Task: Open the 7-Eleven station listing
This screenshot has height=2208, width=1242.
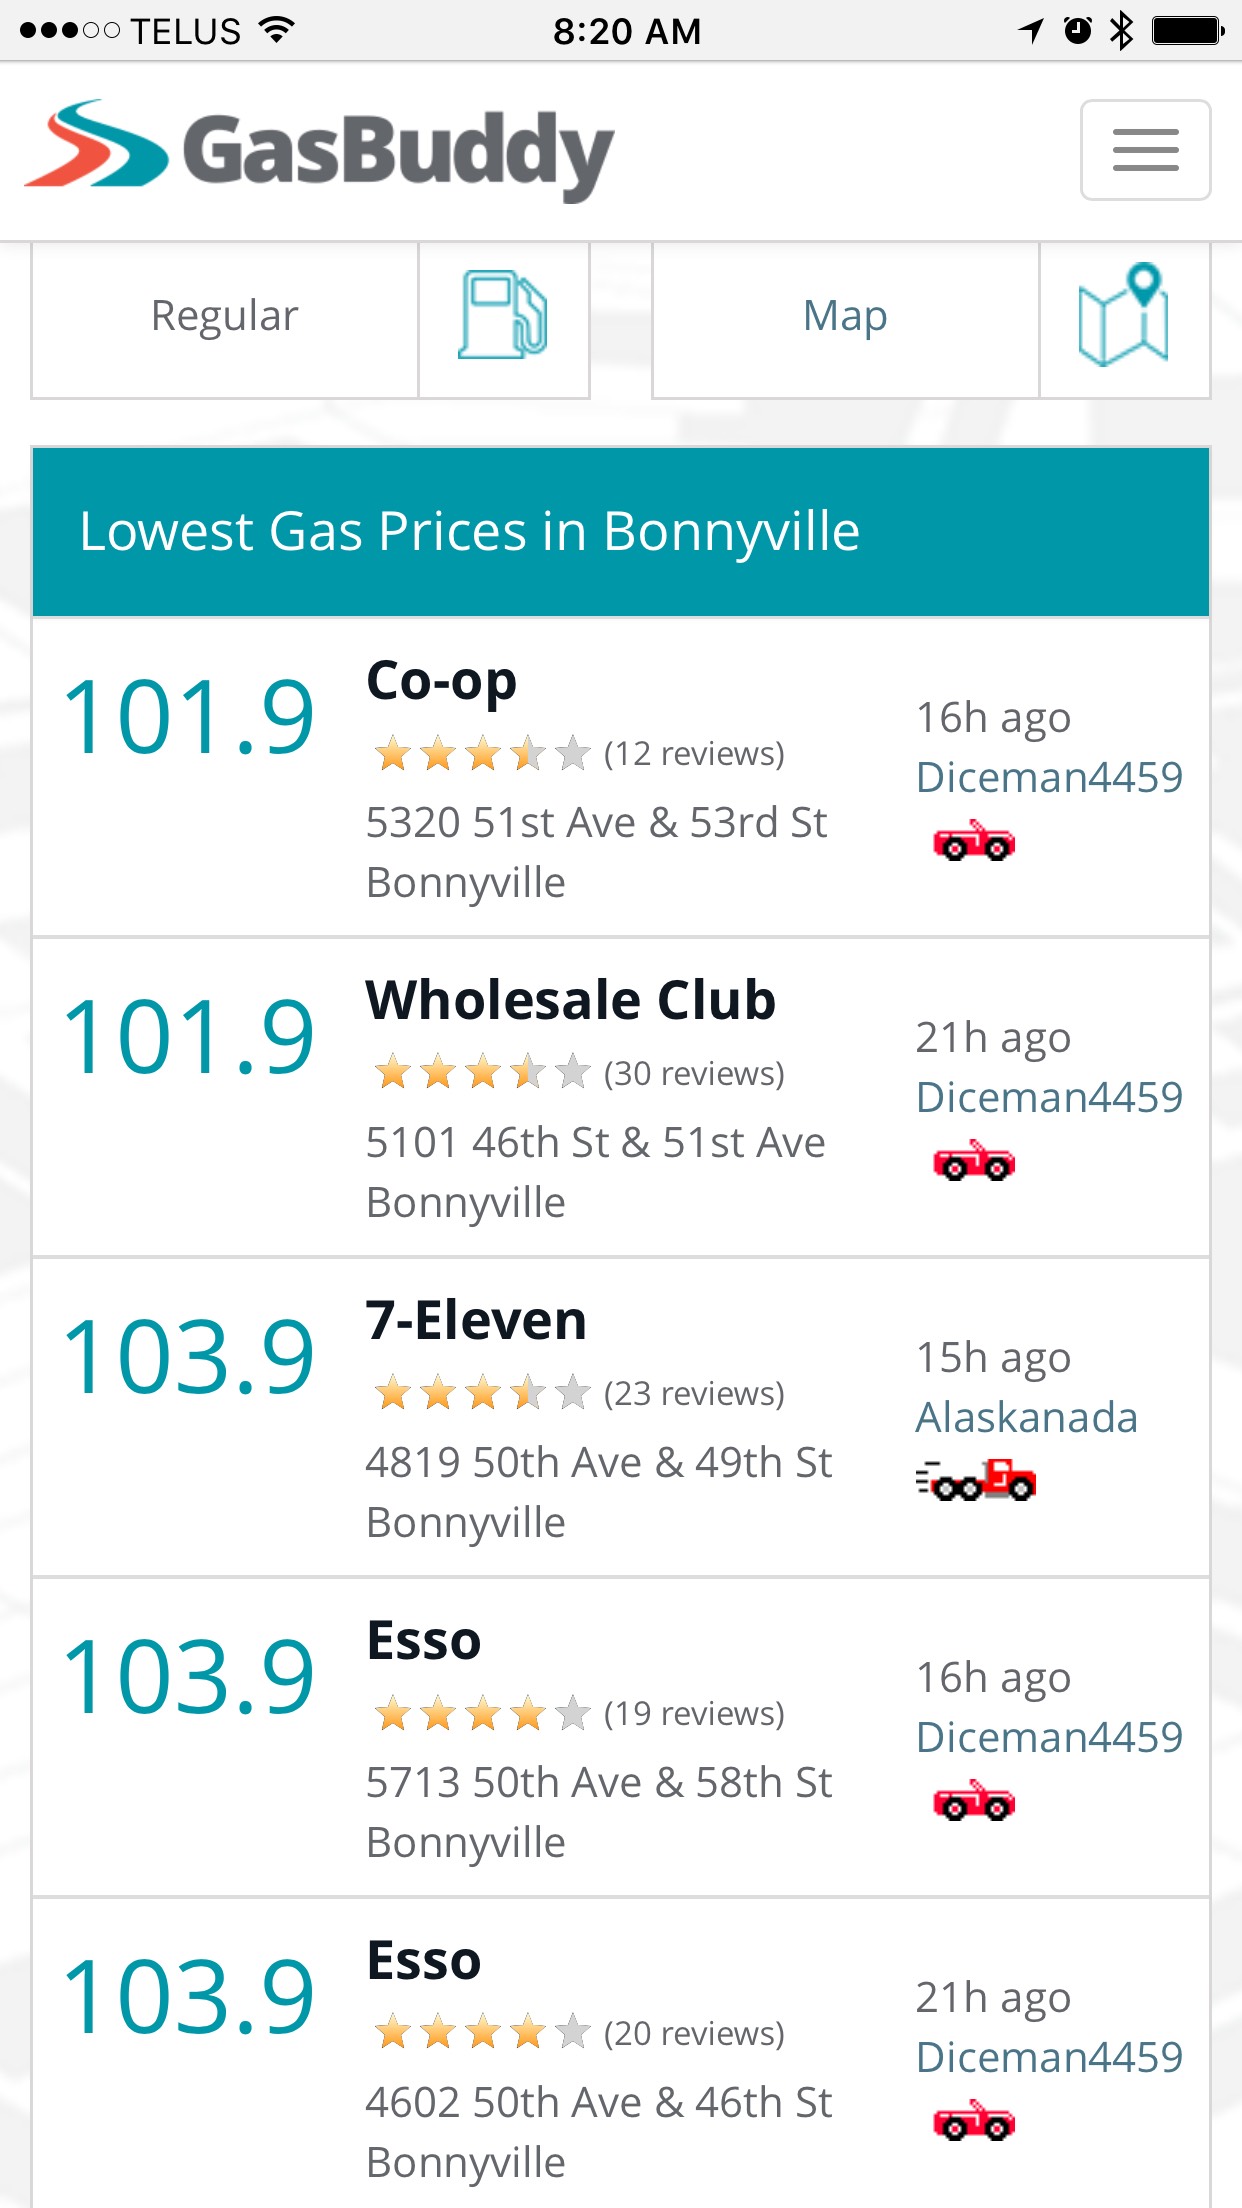Action: pos(476,1321)
